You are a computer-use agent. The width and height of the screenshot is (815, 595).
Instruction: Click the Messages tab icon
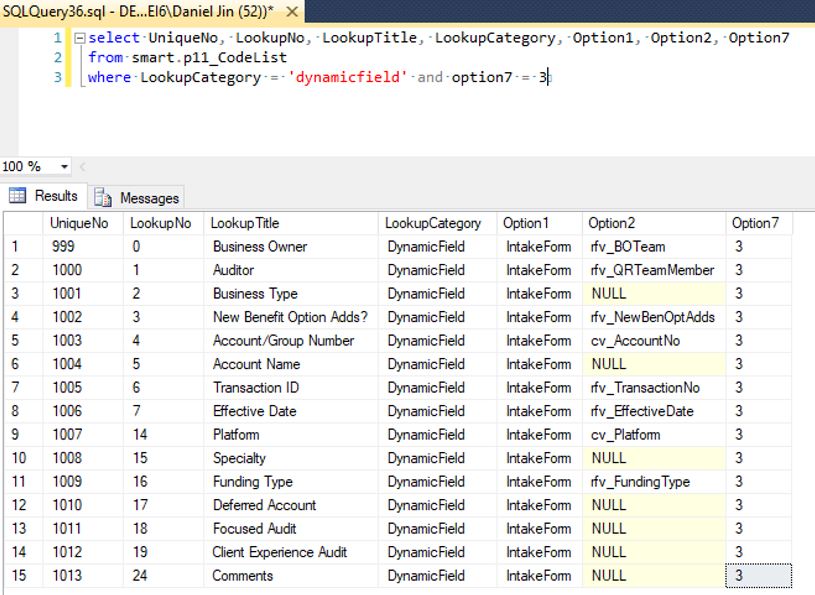click(x=102, y=197)
